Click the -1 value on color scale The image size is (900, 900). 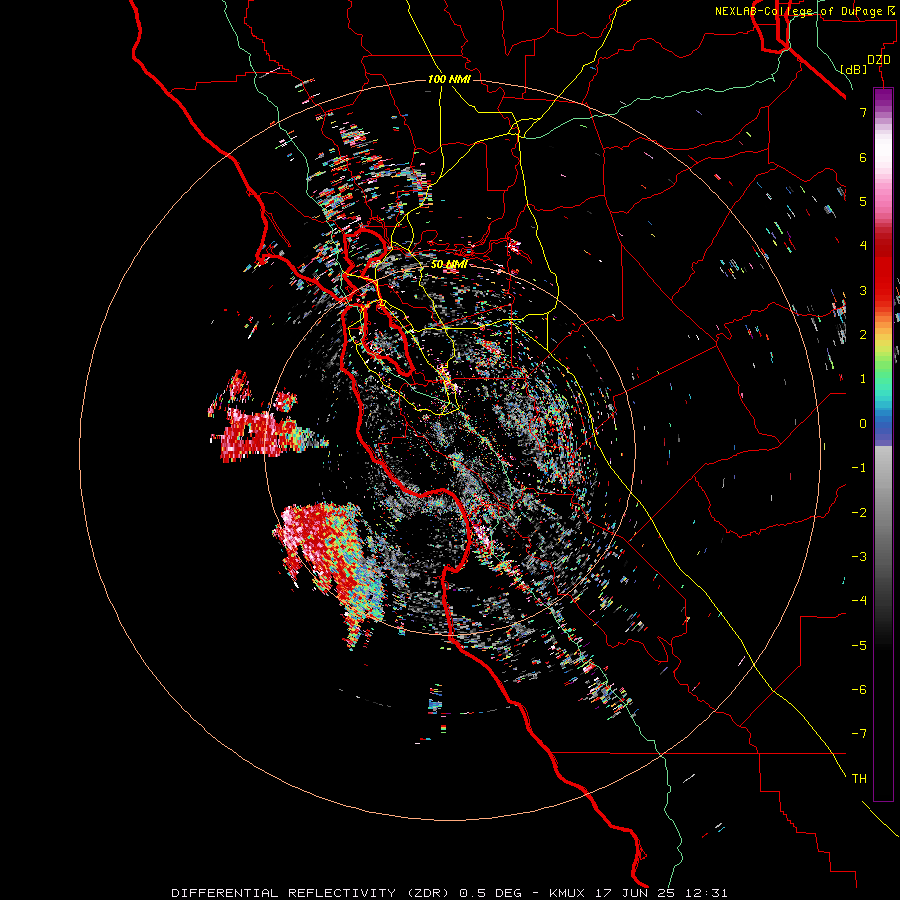859,468
